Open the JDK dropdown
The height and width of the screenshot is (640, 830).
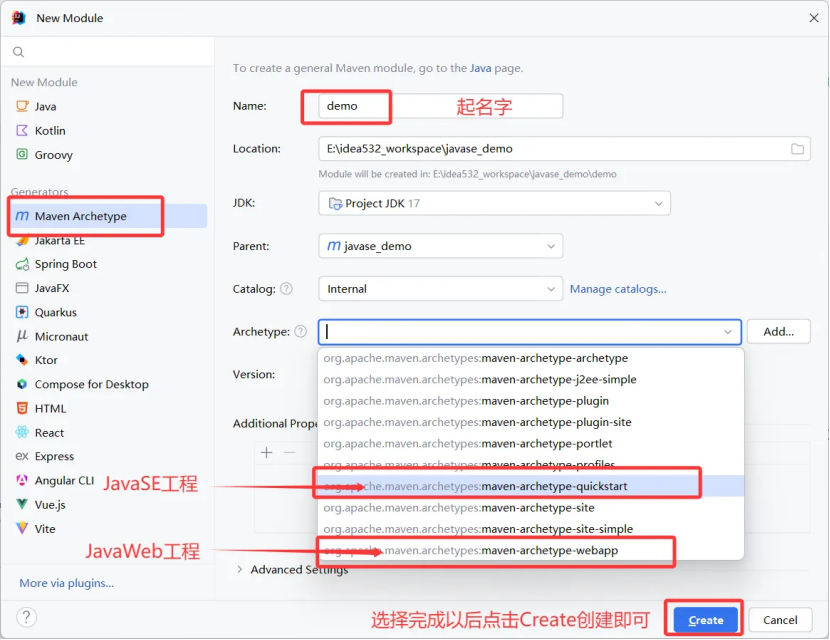[494, 203]
